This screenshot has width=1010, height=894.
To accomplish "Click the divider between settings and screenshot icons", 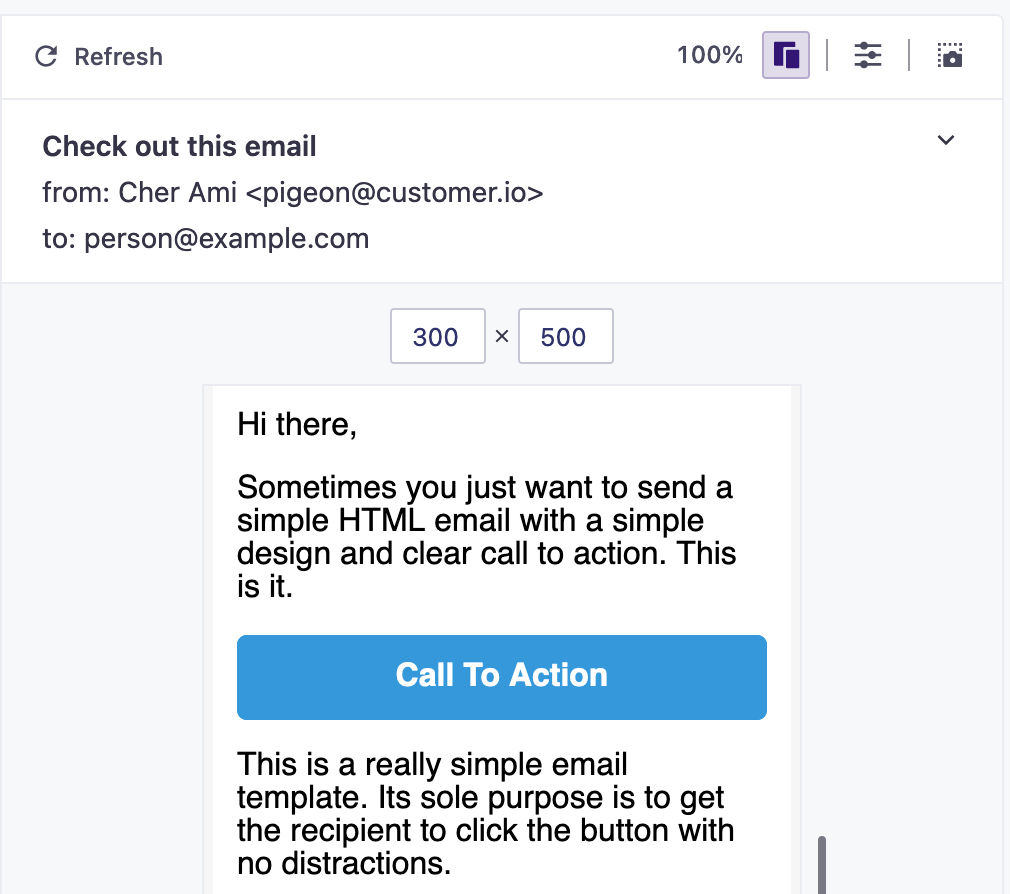I will 909,55.
